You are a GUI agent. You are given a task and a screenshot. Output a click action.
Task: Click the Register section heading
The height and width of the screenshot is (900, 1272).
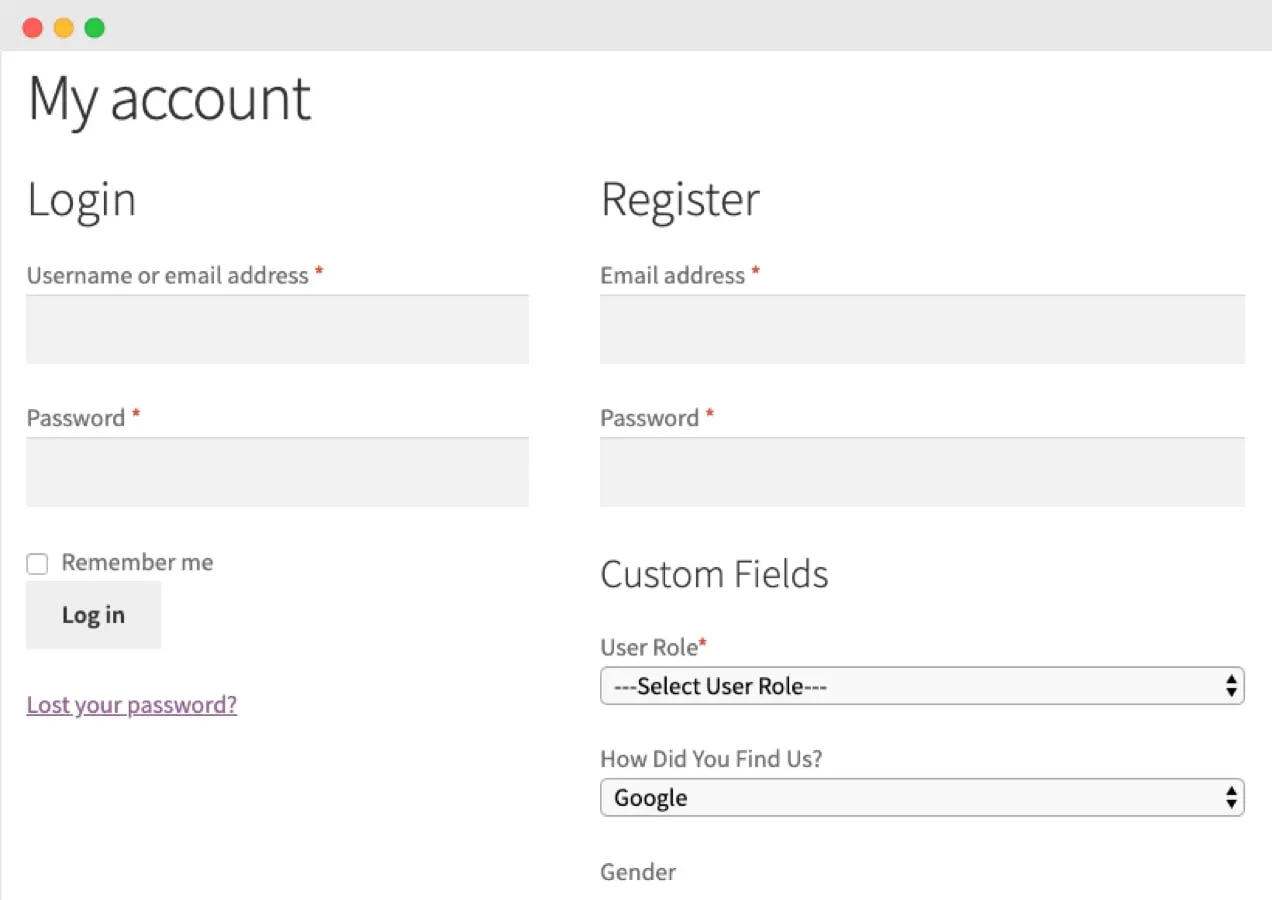click(680, 200)
